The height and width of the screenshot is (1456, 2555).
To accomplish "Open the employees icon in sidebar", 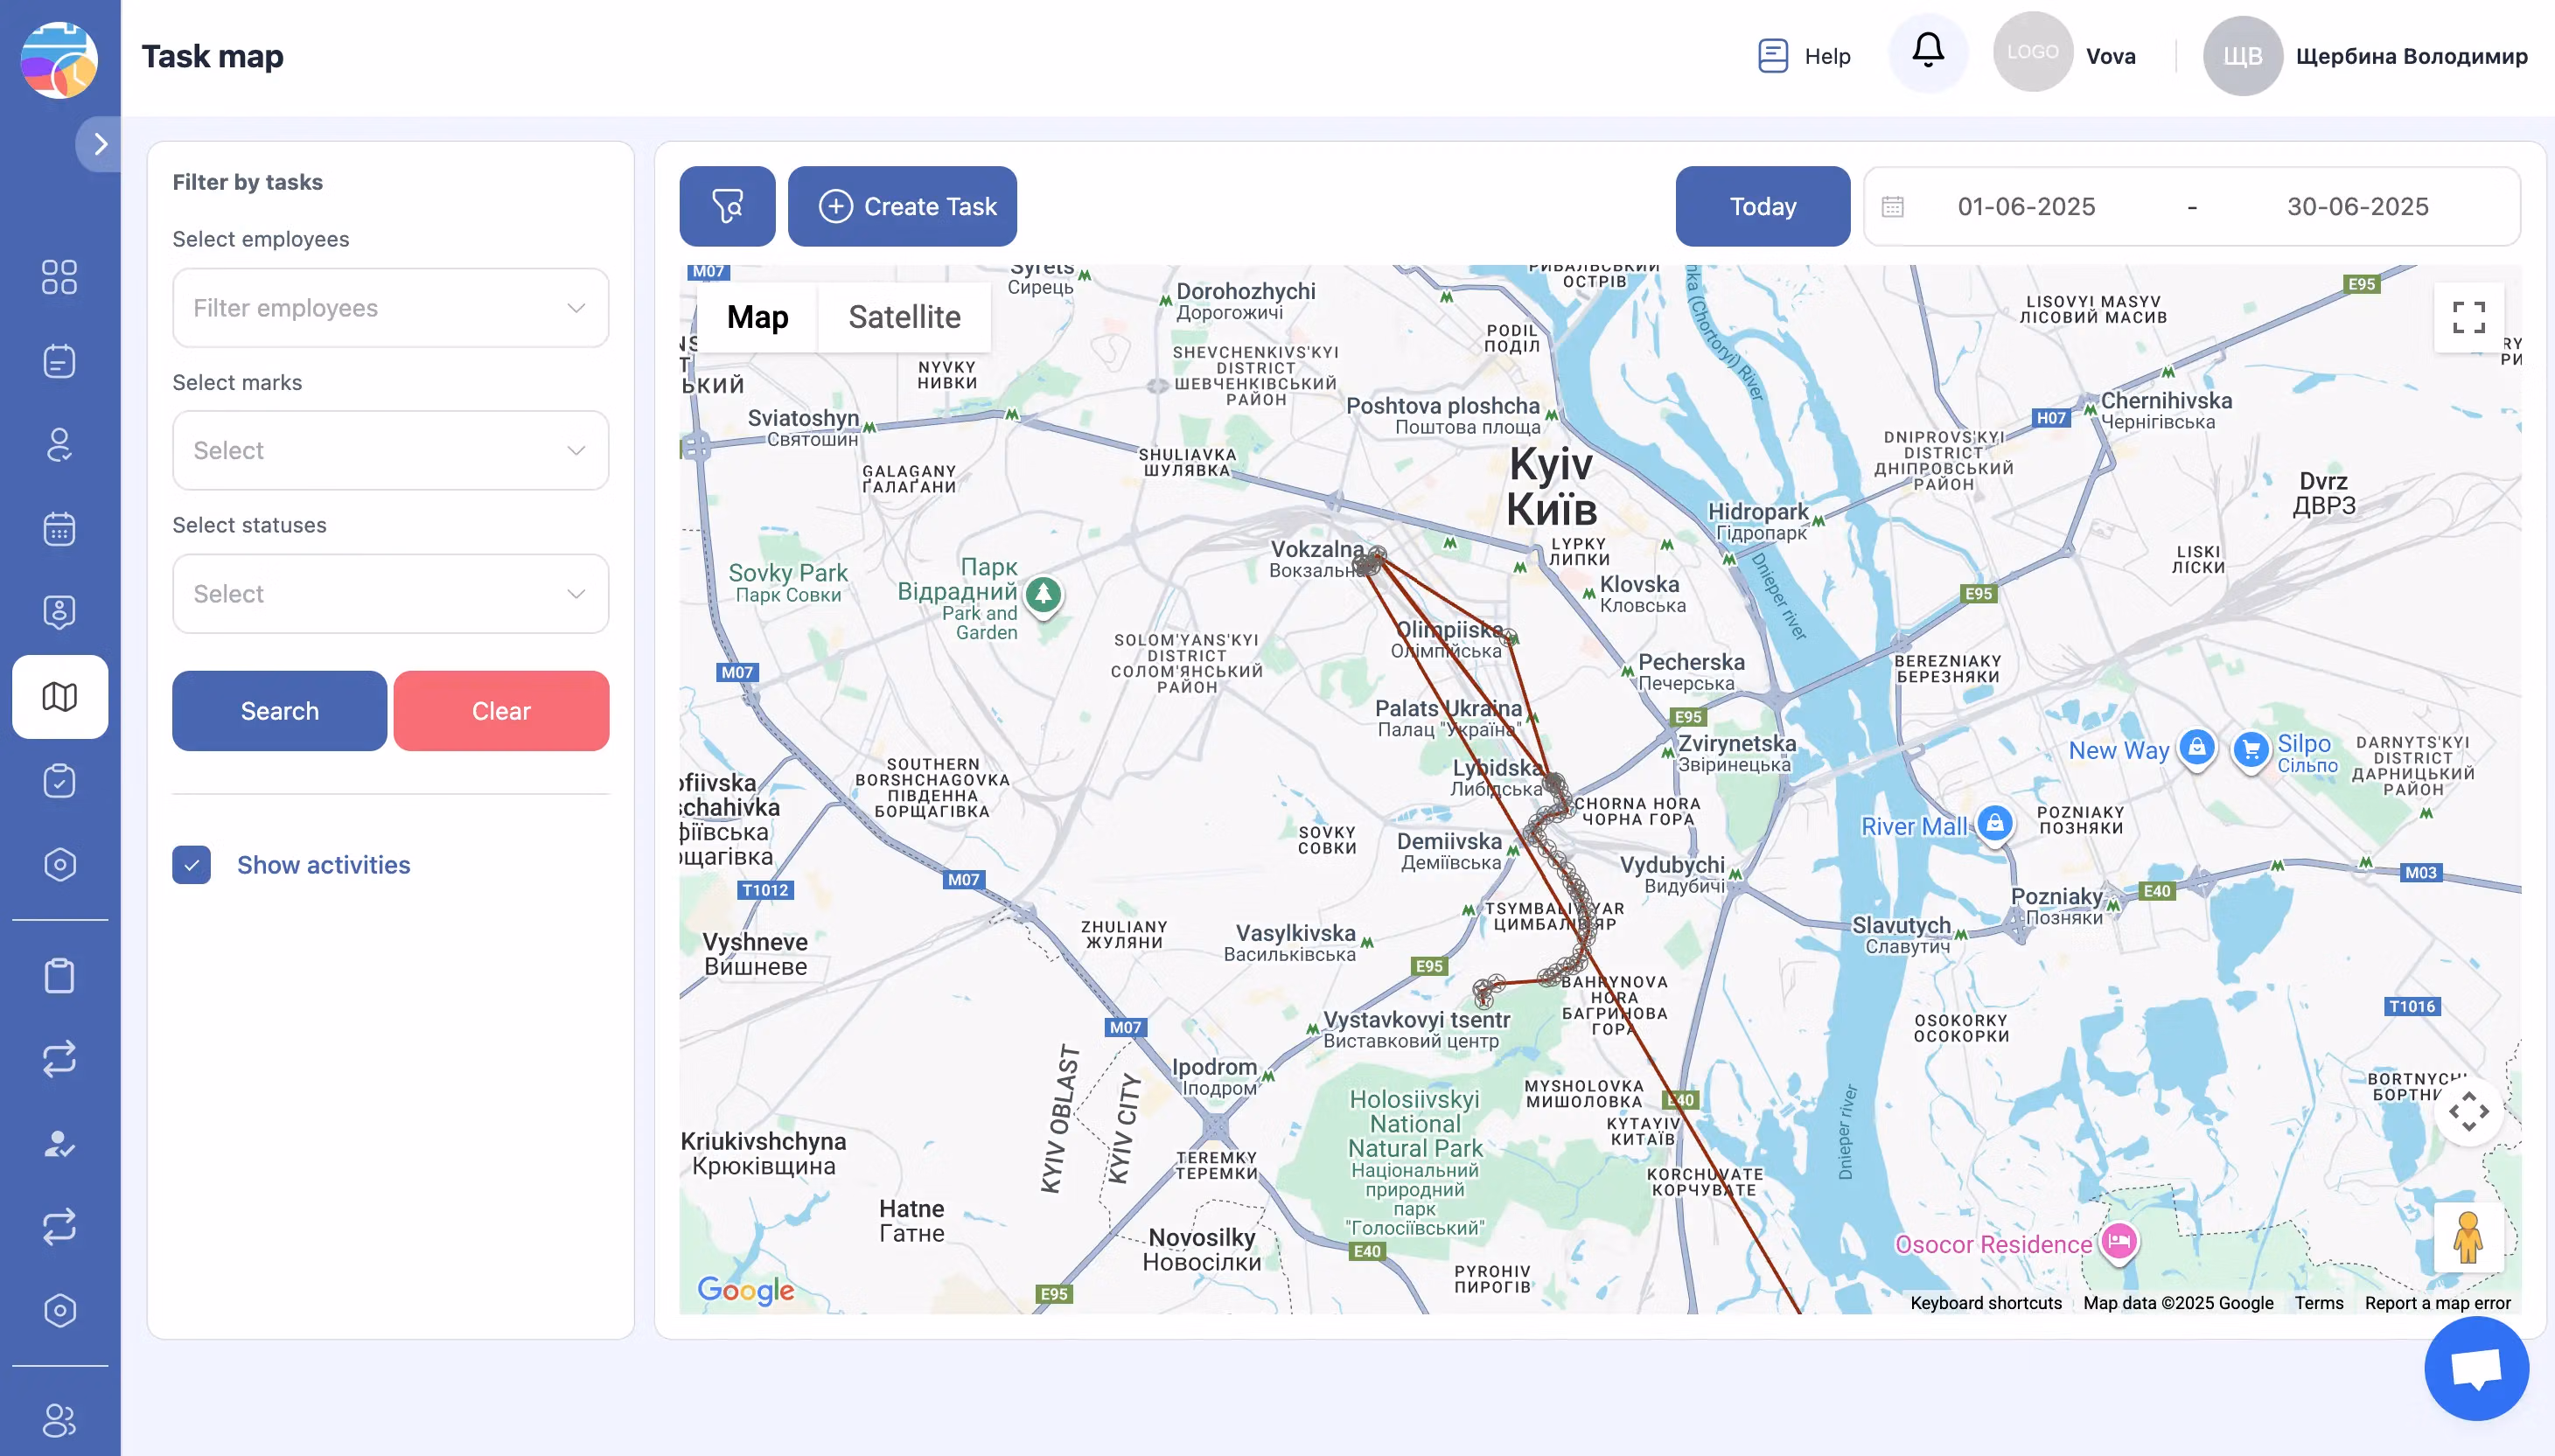I will tap(60, 445).
